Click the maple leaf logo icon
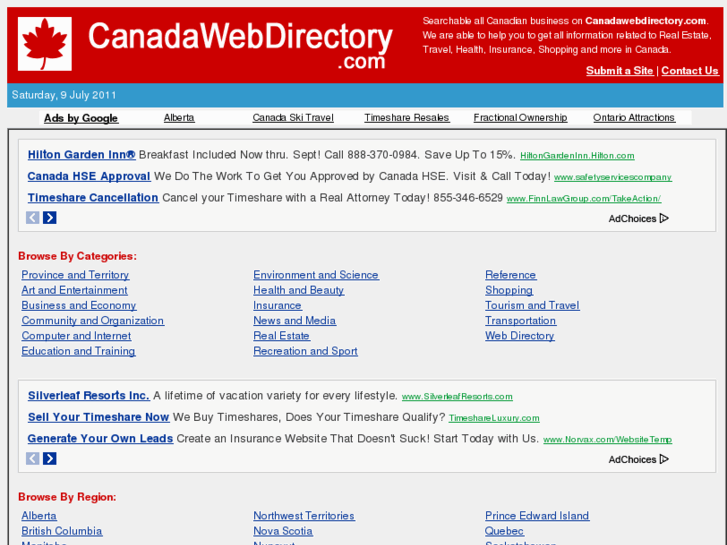This screenshot has width=727, height=545. [45, 44]
